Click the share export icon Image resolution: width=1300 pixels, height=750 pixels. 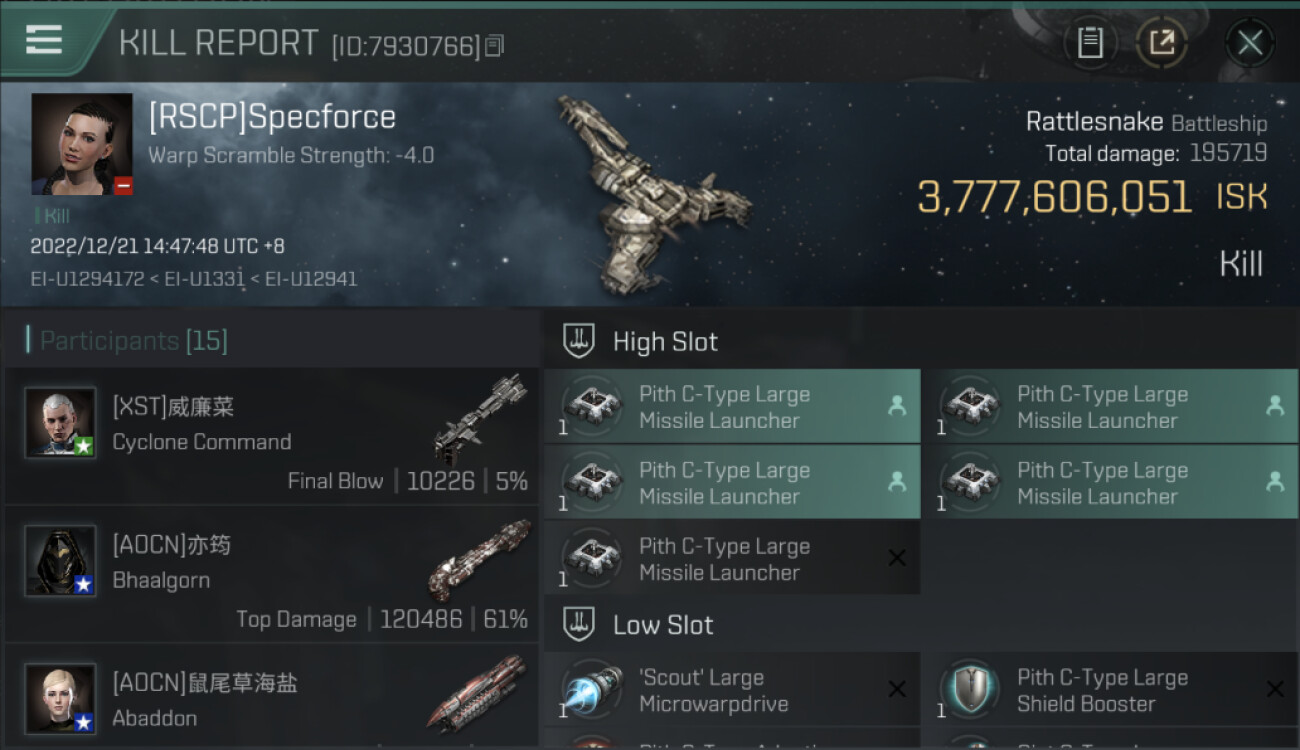[x=1161, y=42]
